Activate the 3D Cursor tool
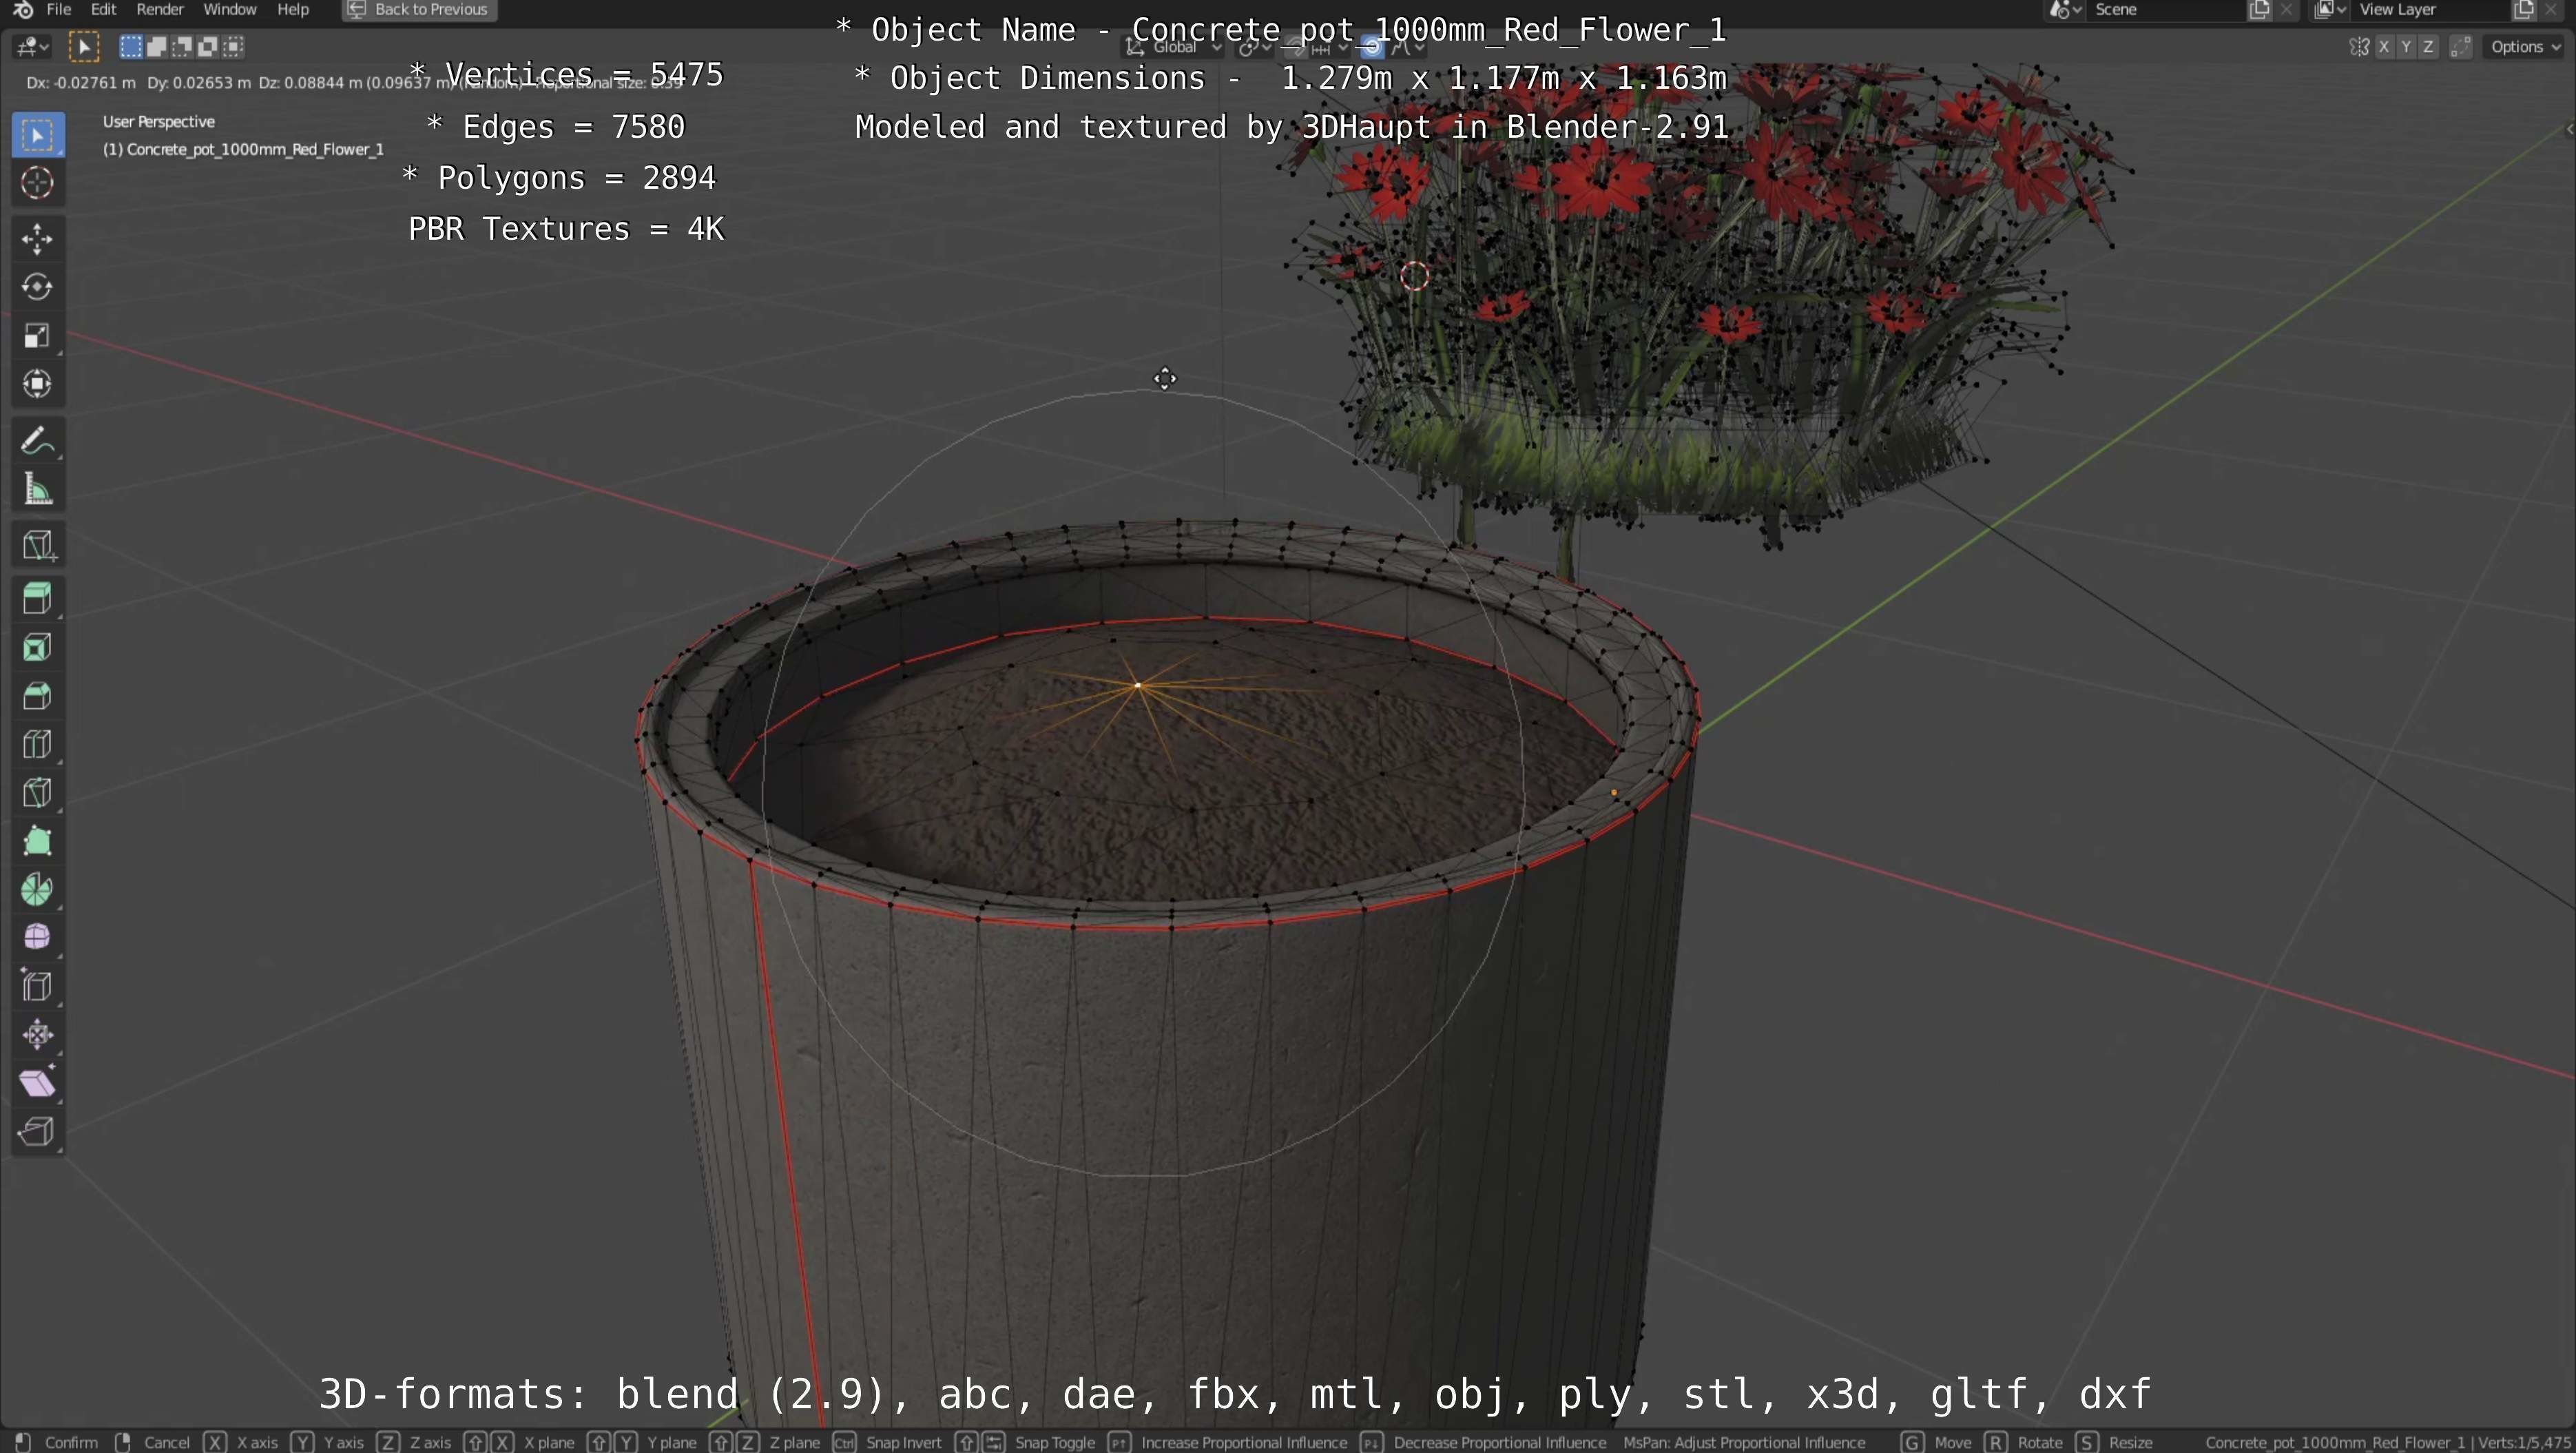Screen dimensions: 2576x1453 coord(38,183)
